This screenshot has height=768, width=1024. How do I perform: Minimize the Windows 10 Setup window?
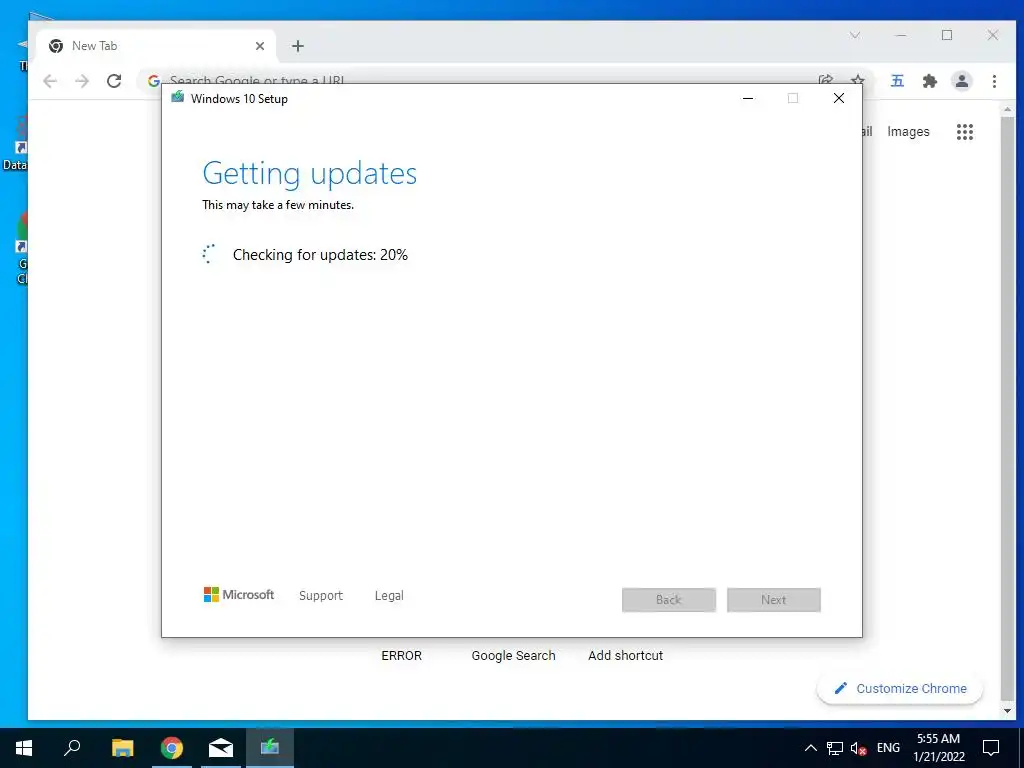click(748, 98)
